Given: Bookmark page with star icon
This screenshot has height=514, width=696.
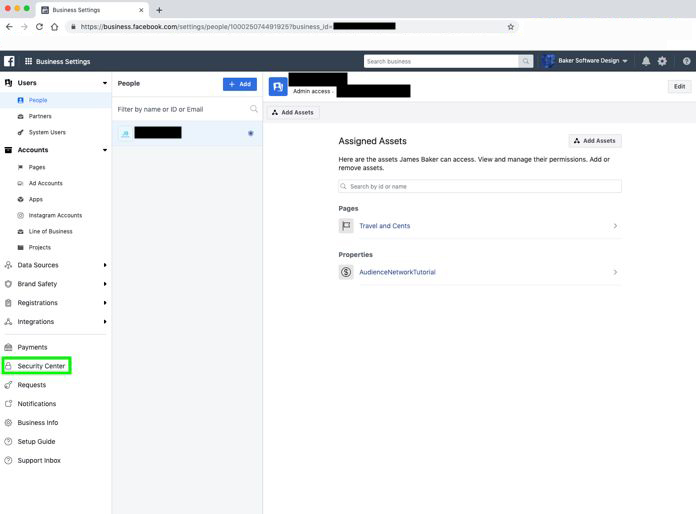Looking at the screenshot, I should (x=510, y=27).
